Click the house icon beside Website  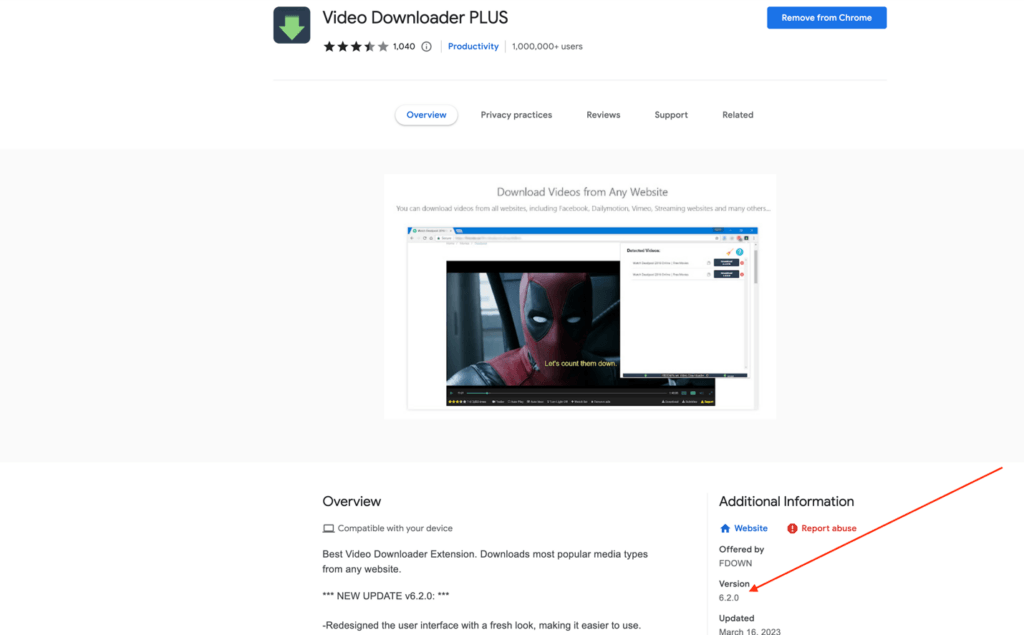725,528
